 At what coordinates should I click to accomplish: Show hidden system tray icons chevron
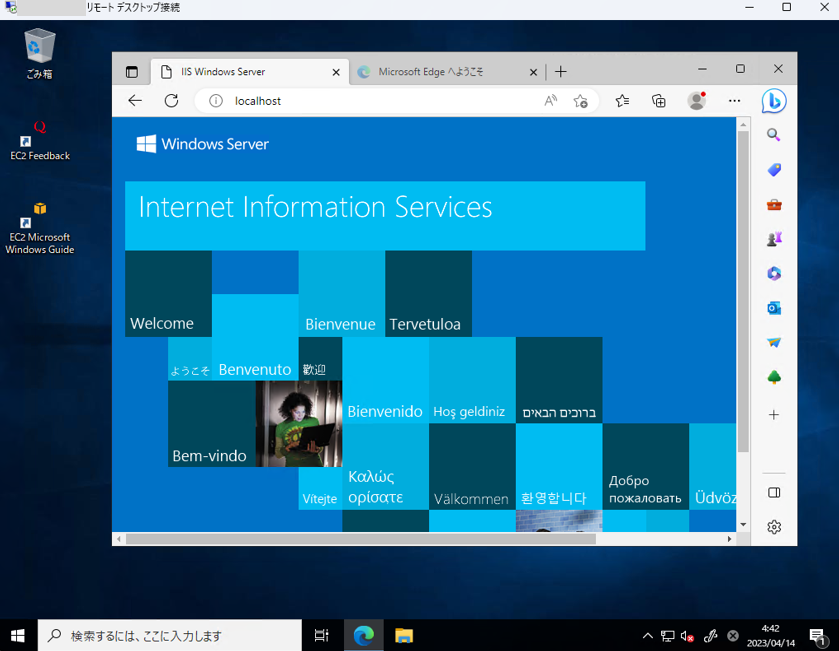(647, 635)
